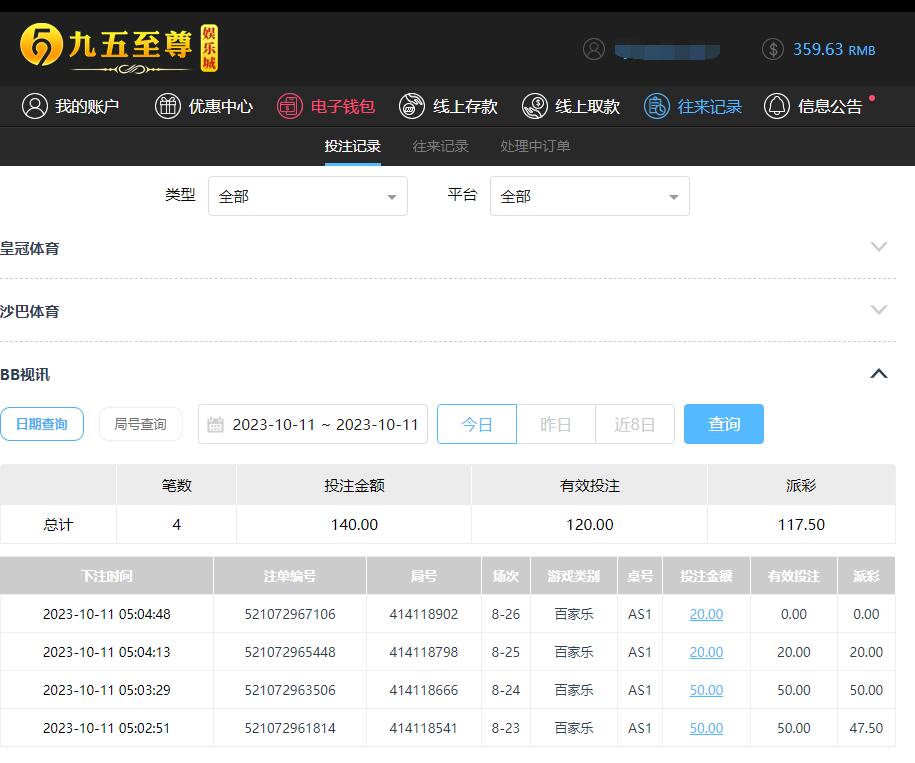Click the 查询 search button
The image size is (915, 763).
[x=724, y=424]
